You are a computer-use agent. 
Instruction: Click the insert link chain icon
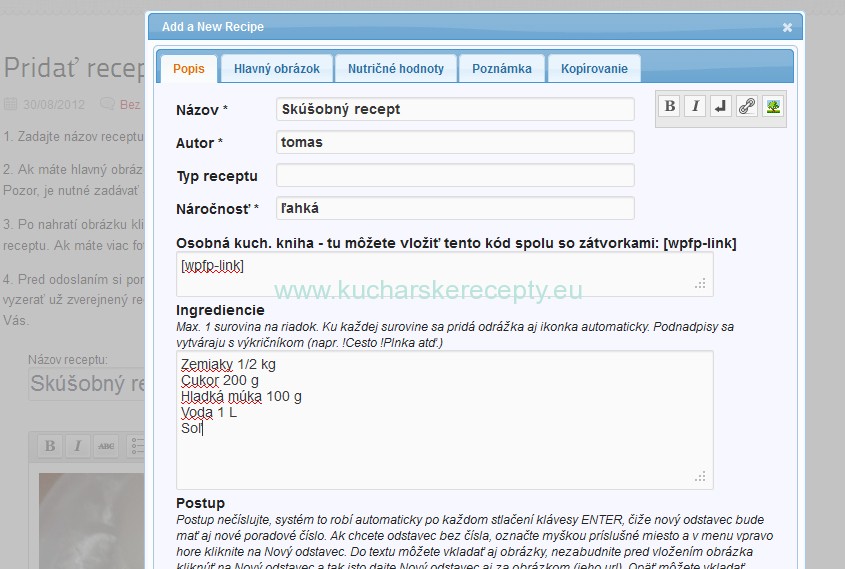coord(747,106)
